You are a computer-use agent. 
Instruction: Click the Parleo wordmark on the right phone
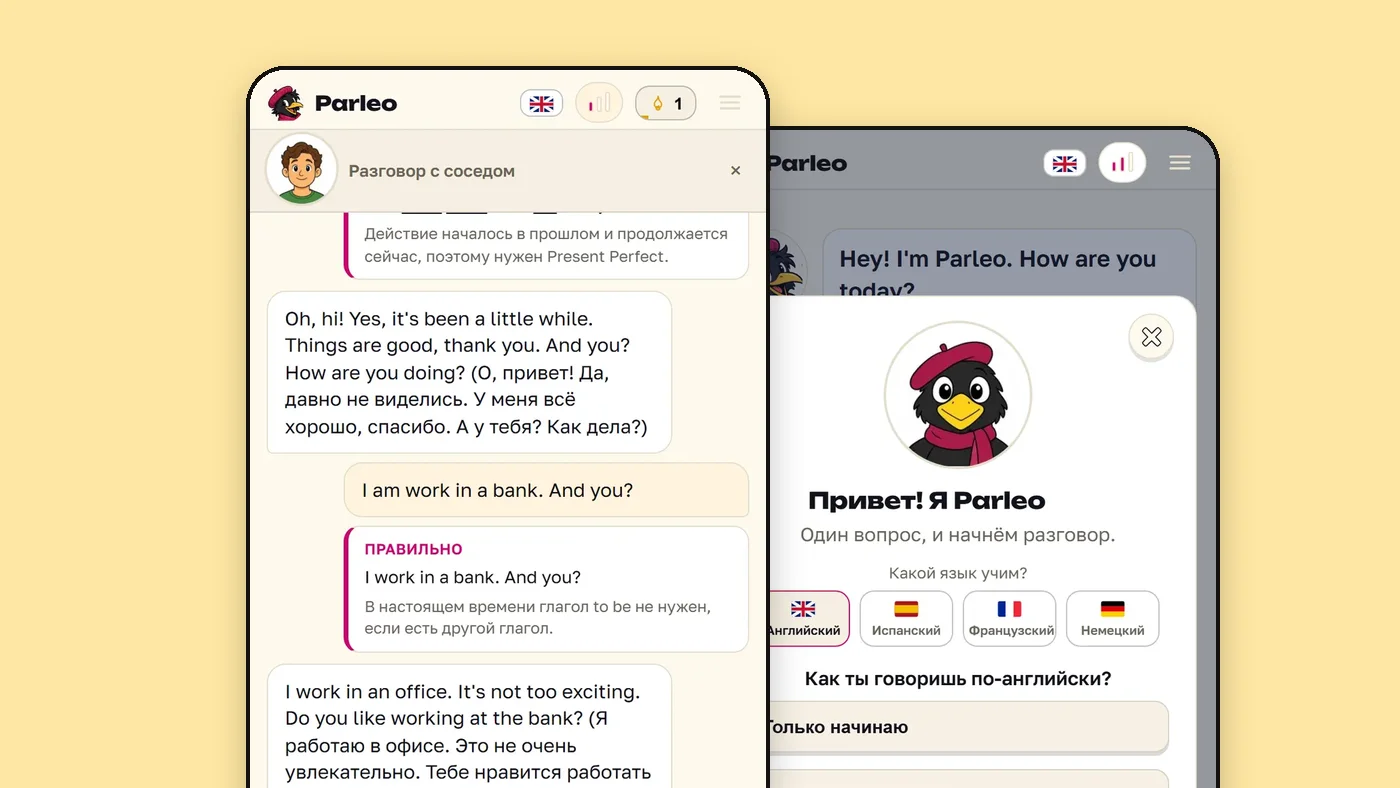(808, 163)
